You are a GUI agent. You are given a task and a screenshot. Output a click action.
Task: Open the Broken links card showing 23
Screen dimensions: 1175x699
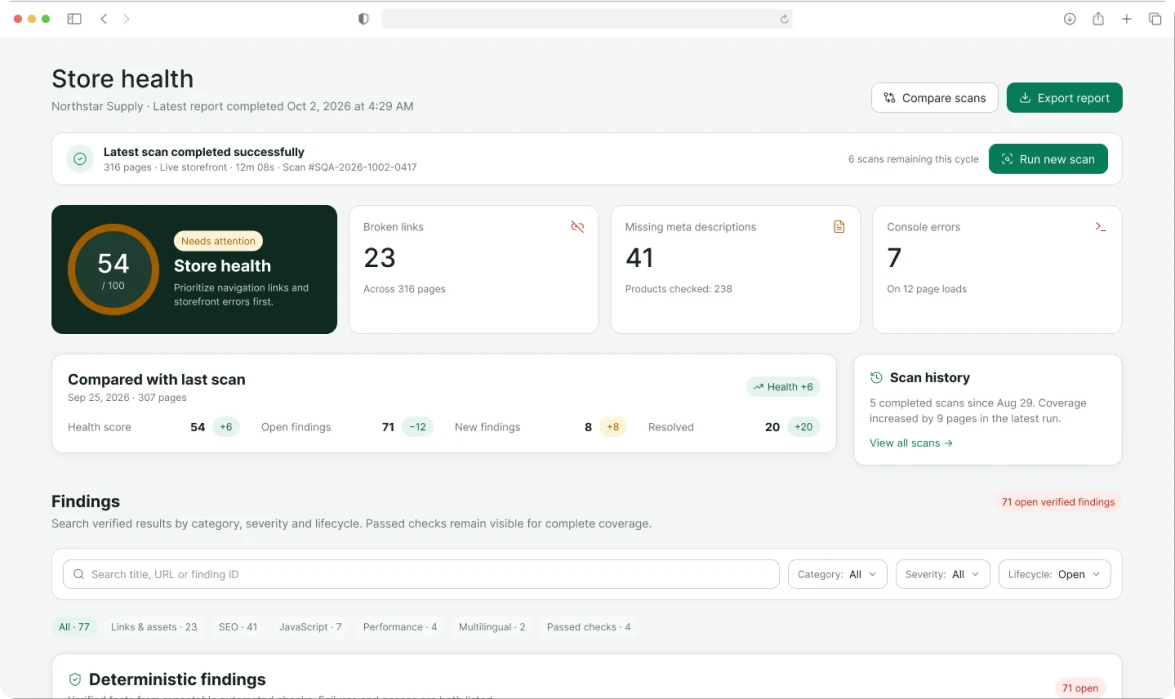point(474,270)
